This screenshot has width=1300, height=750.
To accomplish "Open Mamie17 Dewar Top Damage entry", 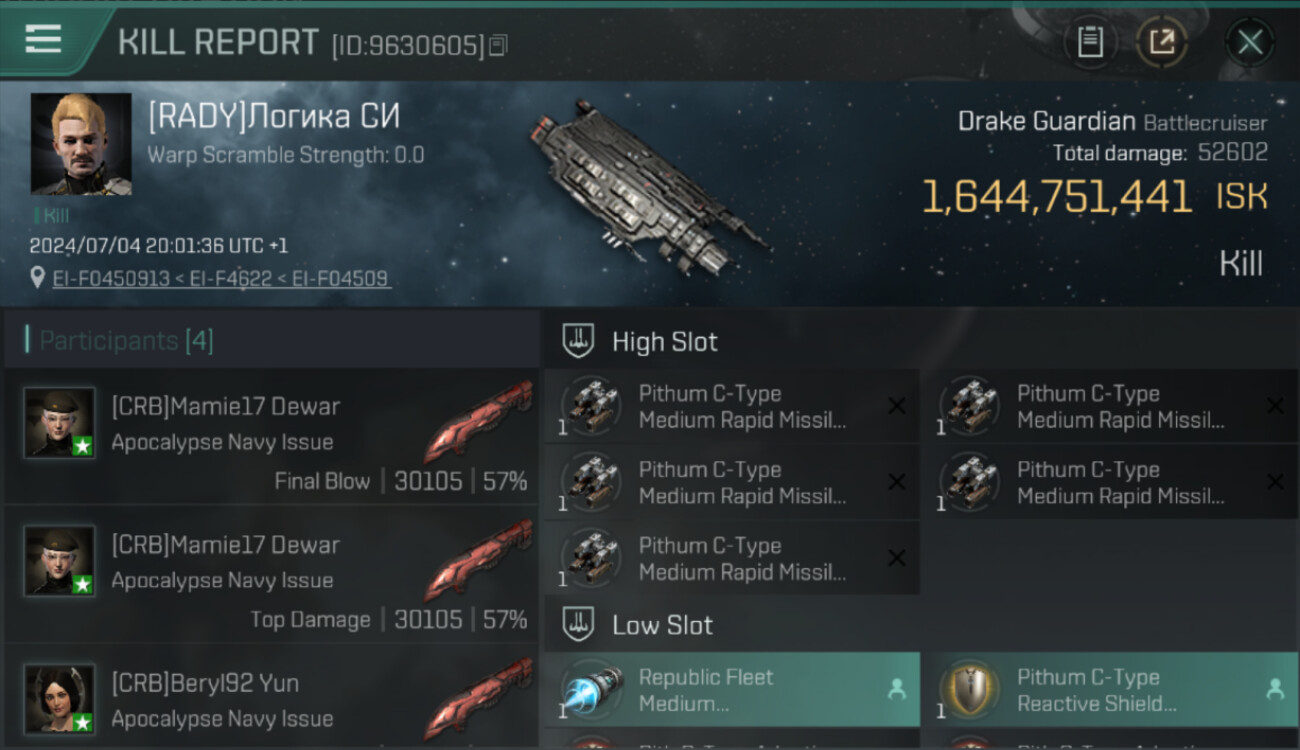I will [x=272, y=576].
